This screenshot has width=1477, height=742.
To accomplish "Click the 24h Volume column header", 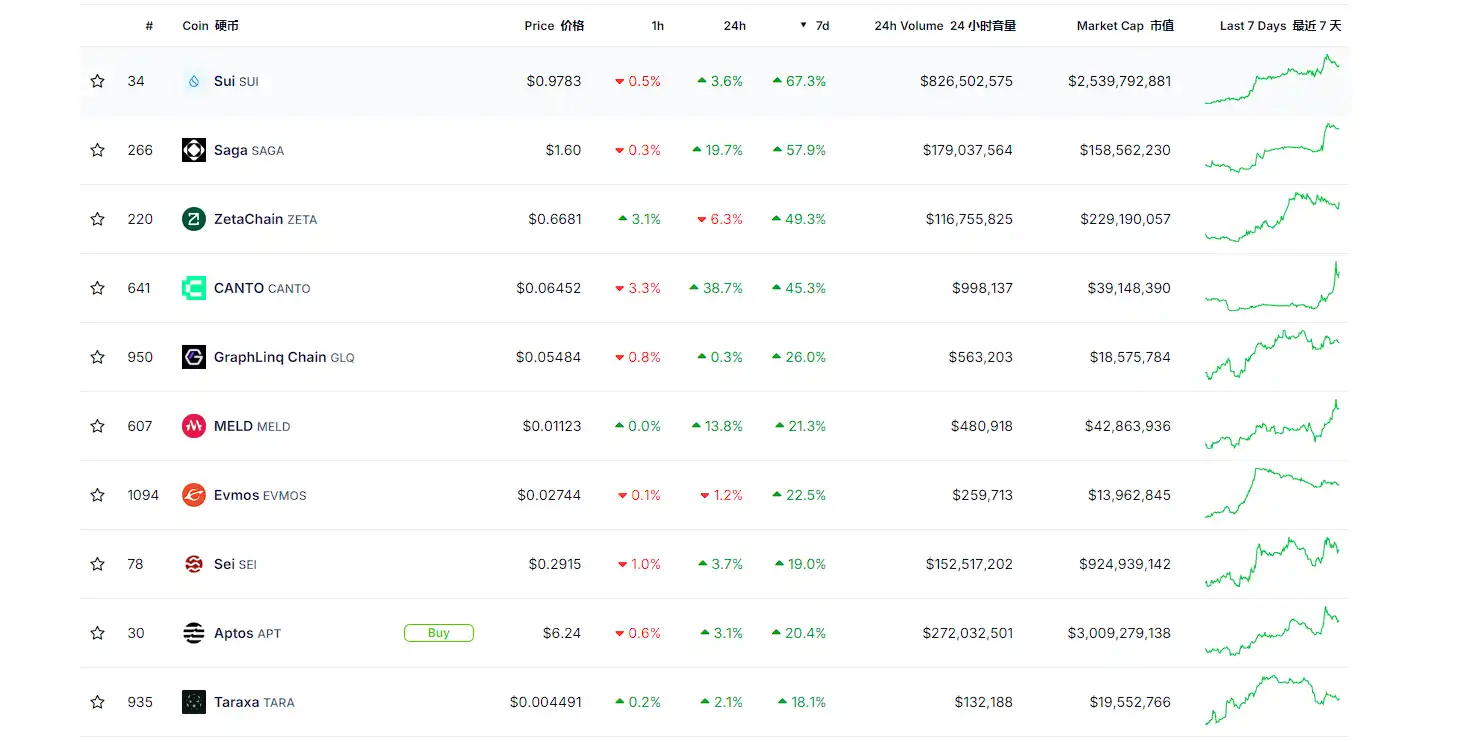I will tap(944, 26).
